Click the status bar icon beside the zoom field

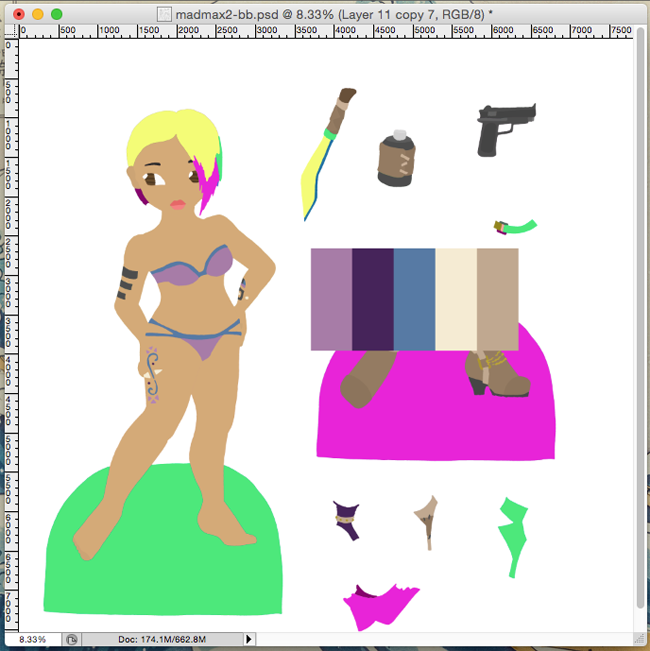[71, 639]
